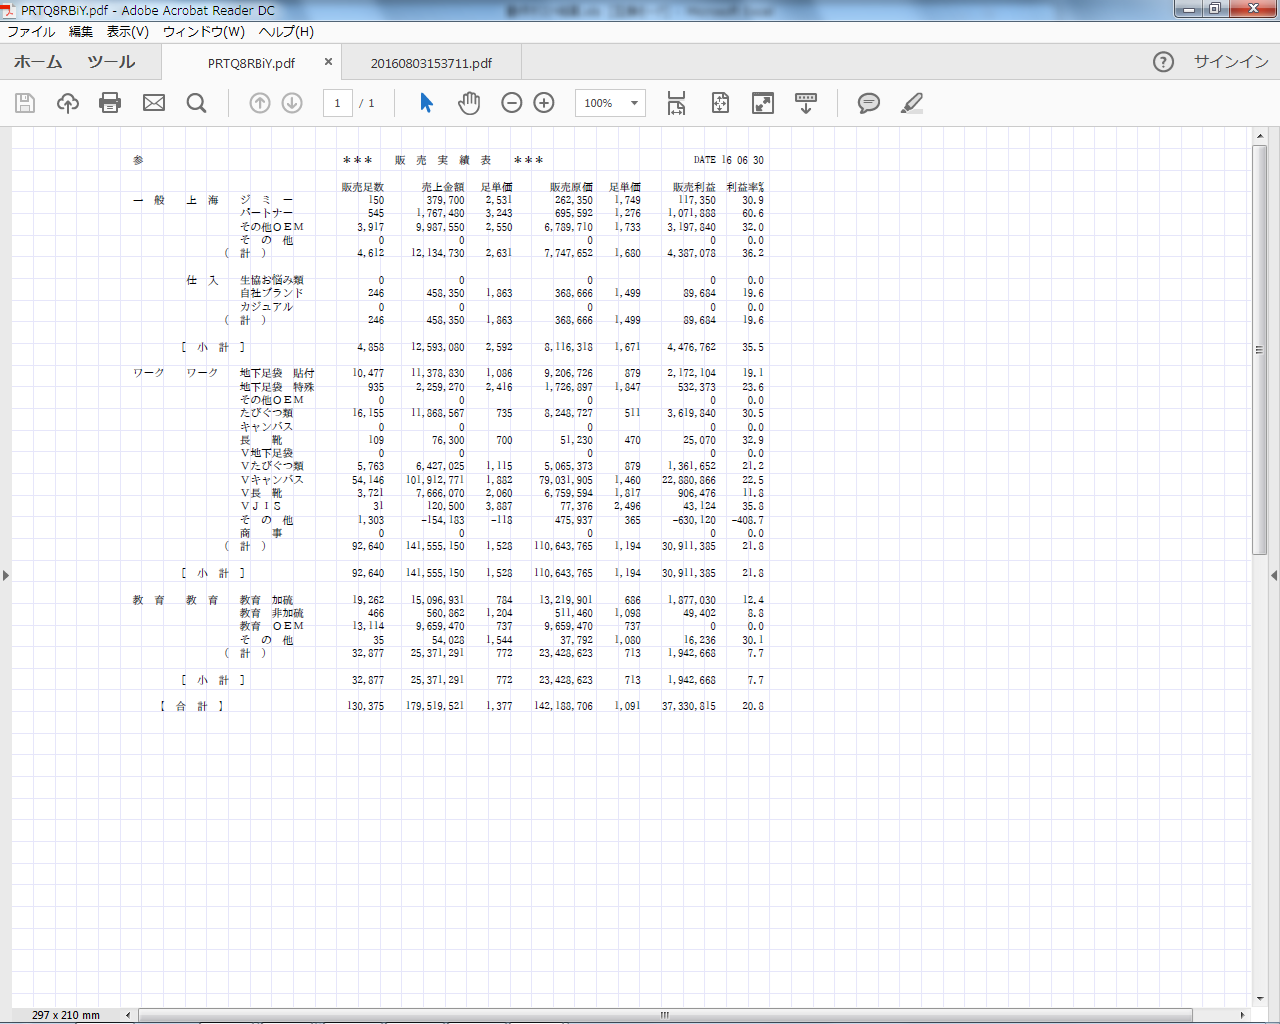Add a comment with speech bubble icon

coord(869,103)
